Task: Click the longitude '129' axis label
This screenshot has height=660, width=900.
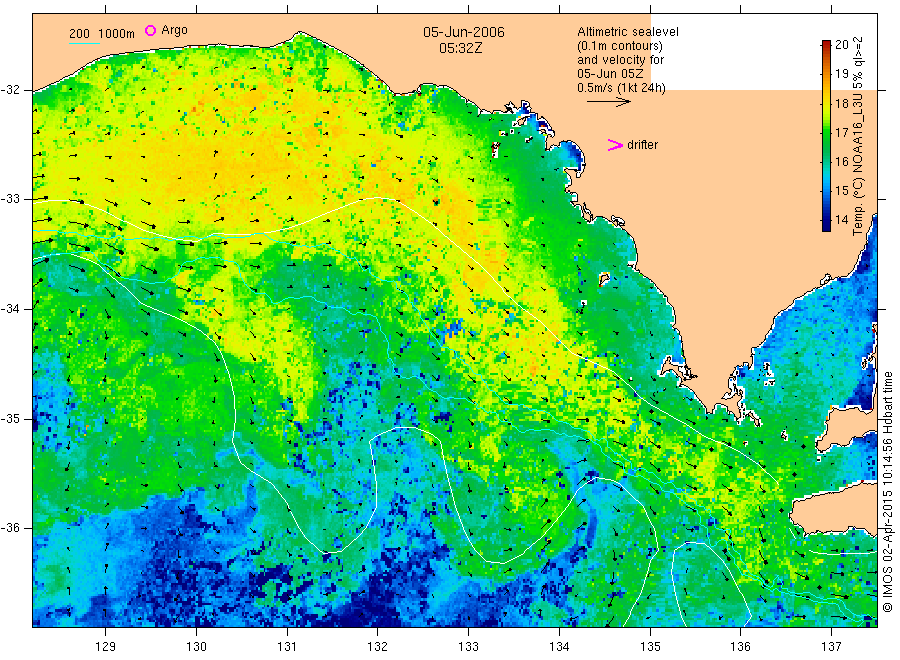Action: pos(106,647)
